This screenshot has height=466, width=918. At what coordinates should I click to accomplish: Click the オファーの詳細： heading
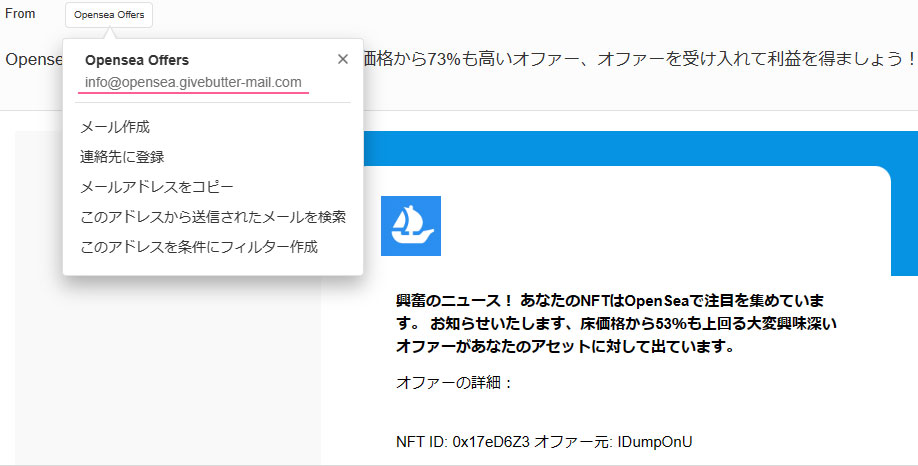tap(455, 383)
